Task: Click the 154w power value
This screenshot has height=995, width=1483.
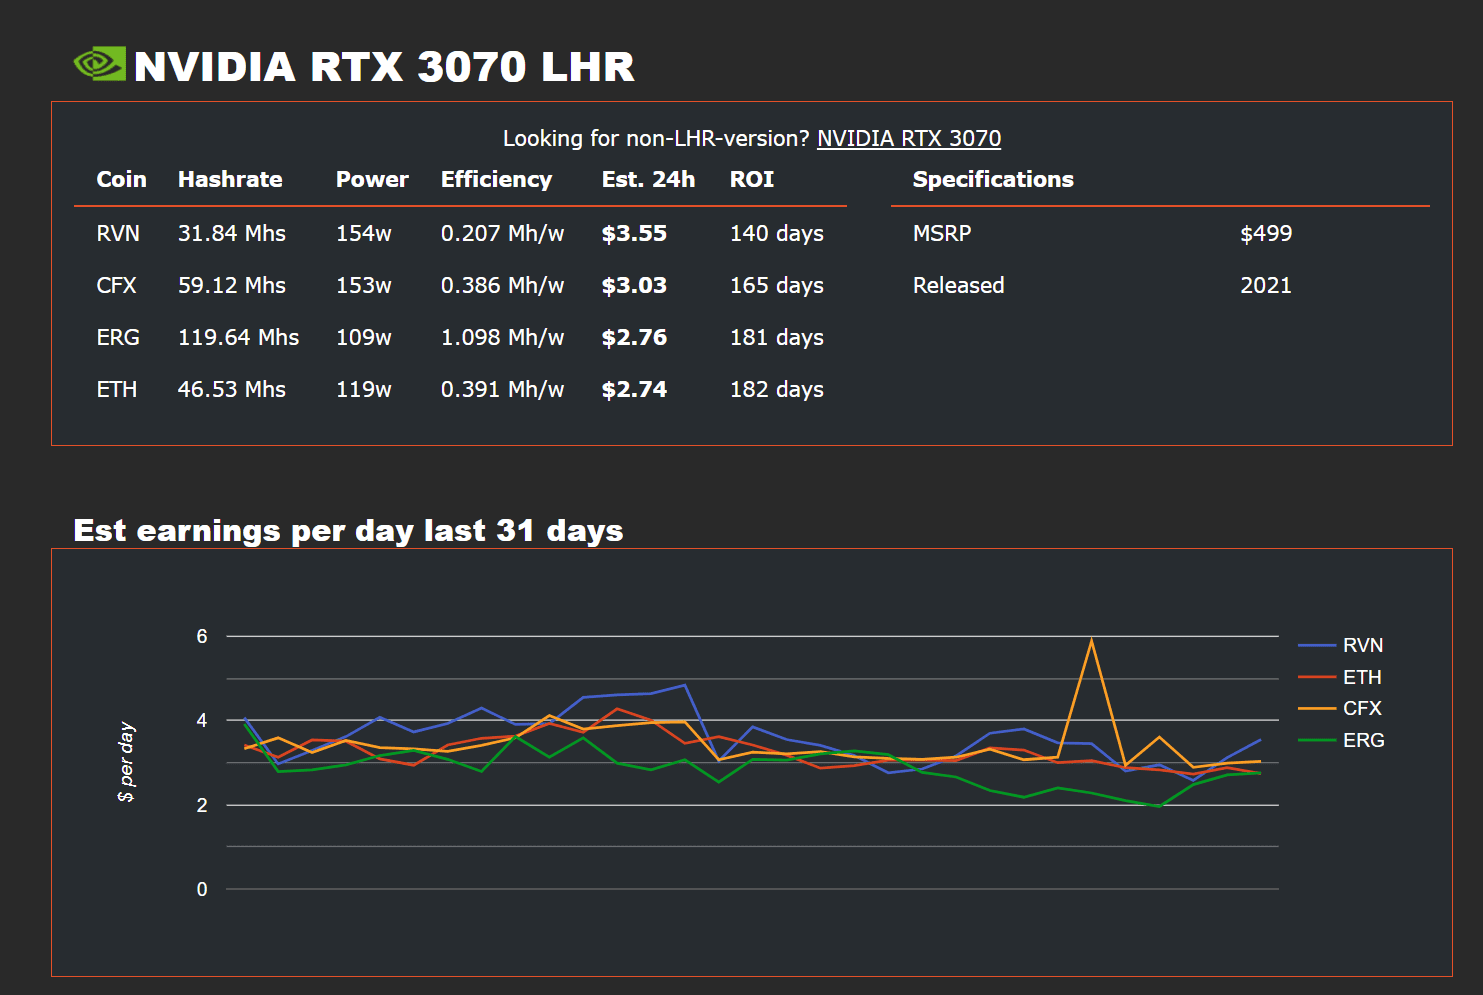Action: click(x=364, y=233)
